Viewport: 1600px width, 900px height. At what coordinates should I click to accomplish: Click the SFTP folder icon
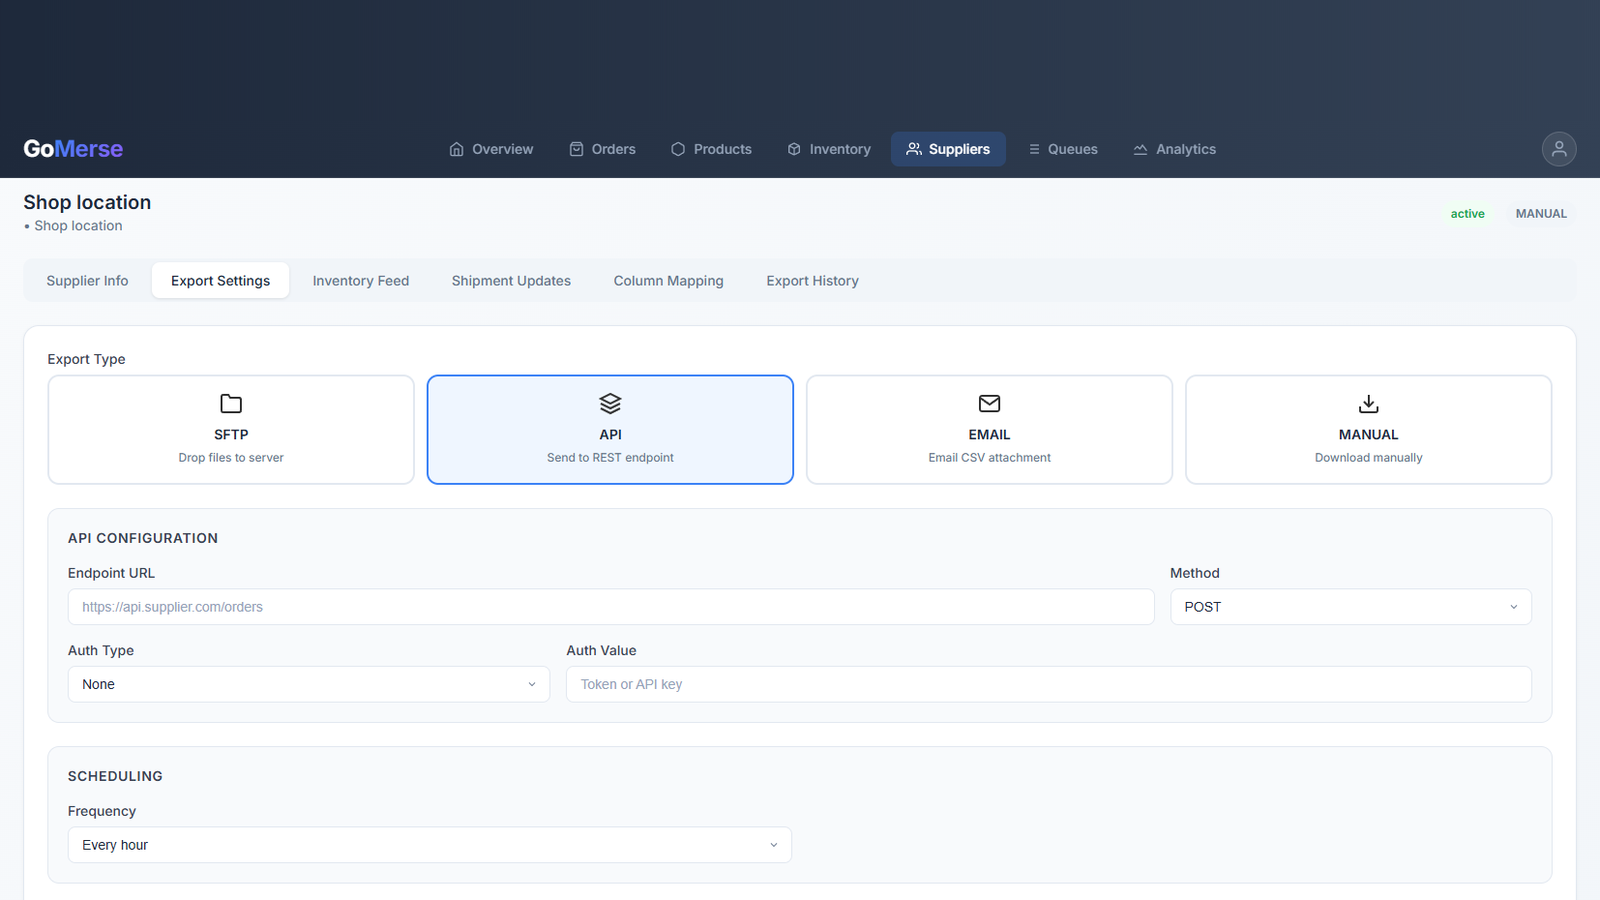(x=231, y=404)
